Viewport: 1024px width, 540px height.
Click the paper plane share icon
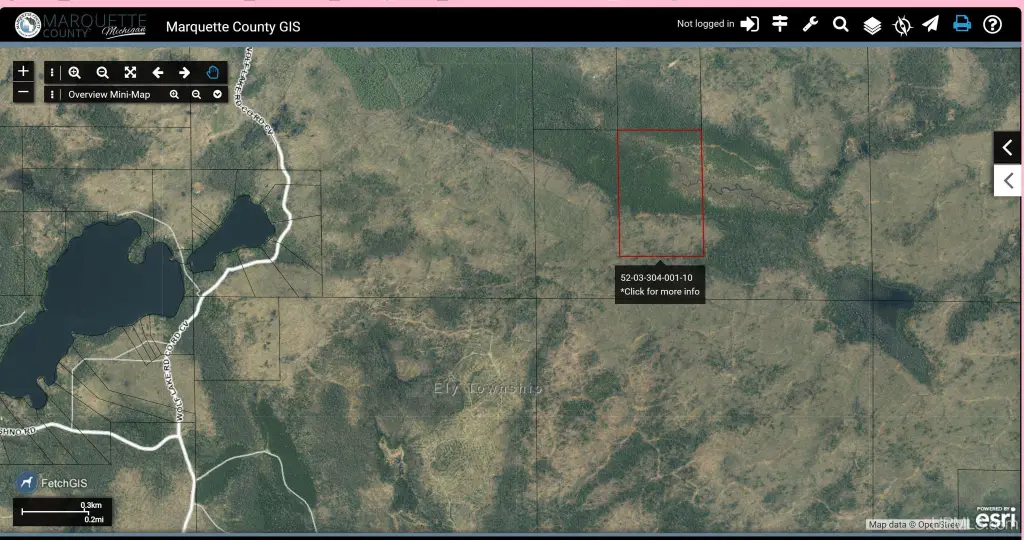click(931, 25)
